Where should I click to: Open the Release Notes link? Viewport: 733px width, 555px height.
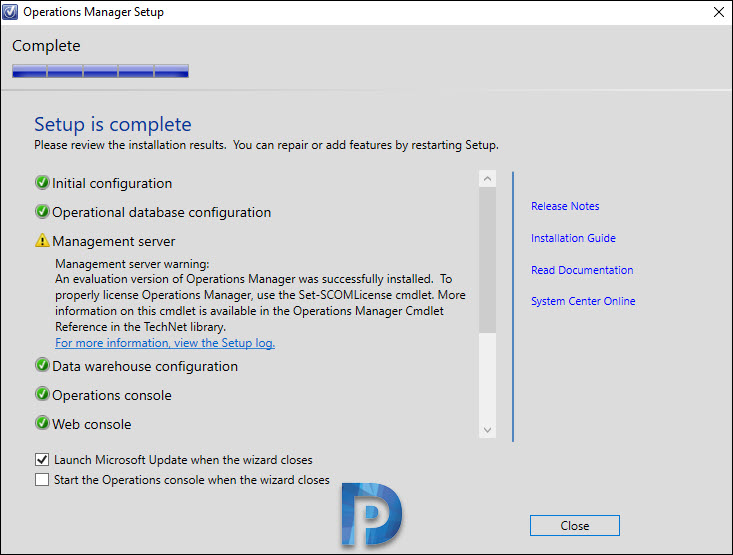(x=565, y=206)
